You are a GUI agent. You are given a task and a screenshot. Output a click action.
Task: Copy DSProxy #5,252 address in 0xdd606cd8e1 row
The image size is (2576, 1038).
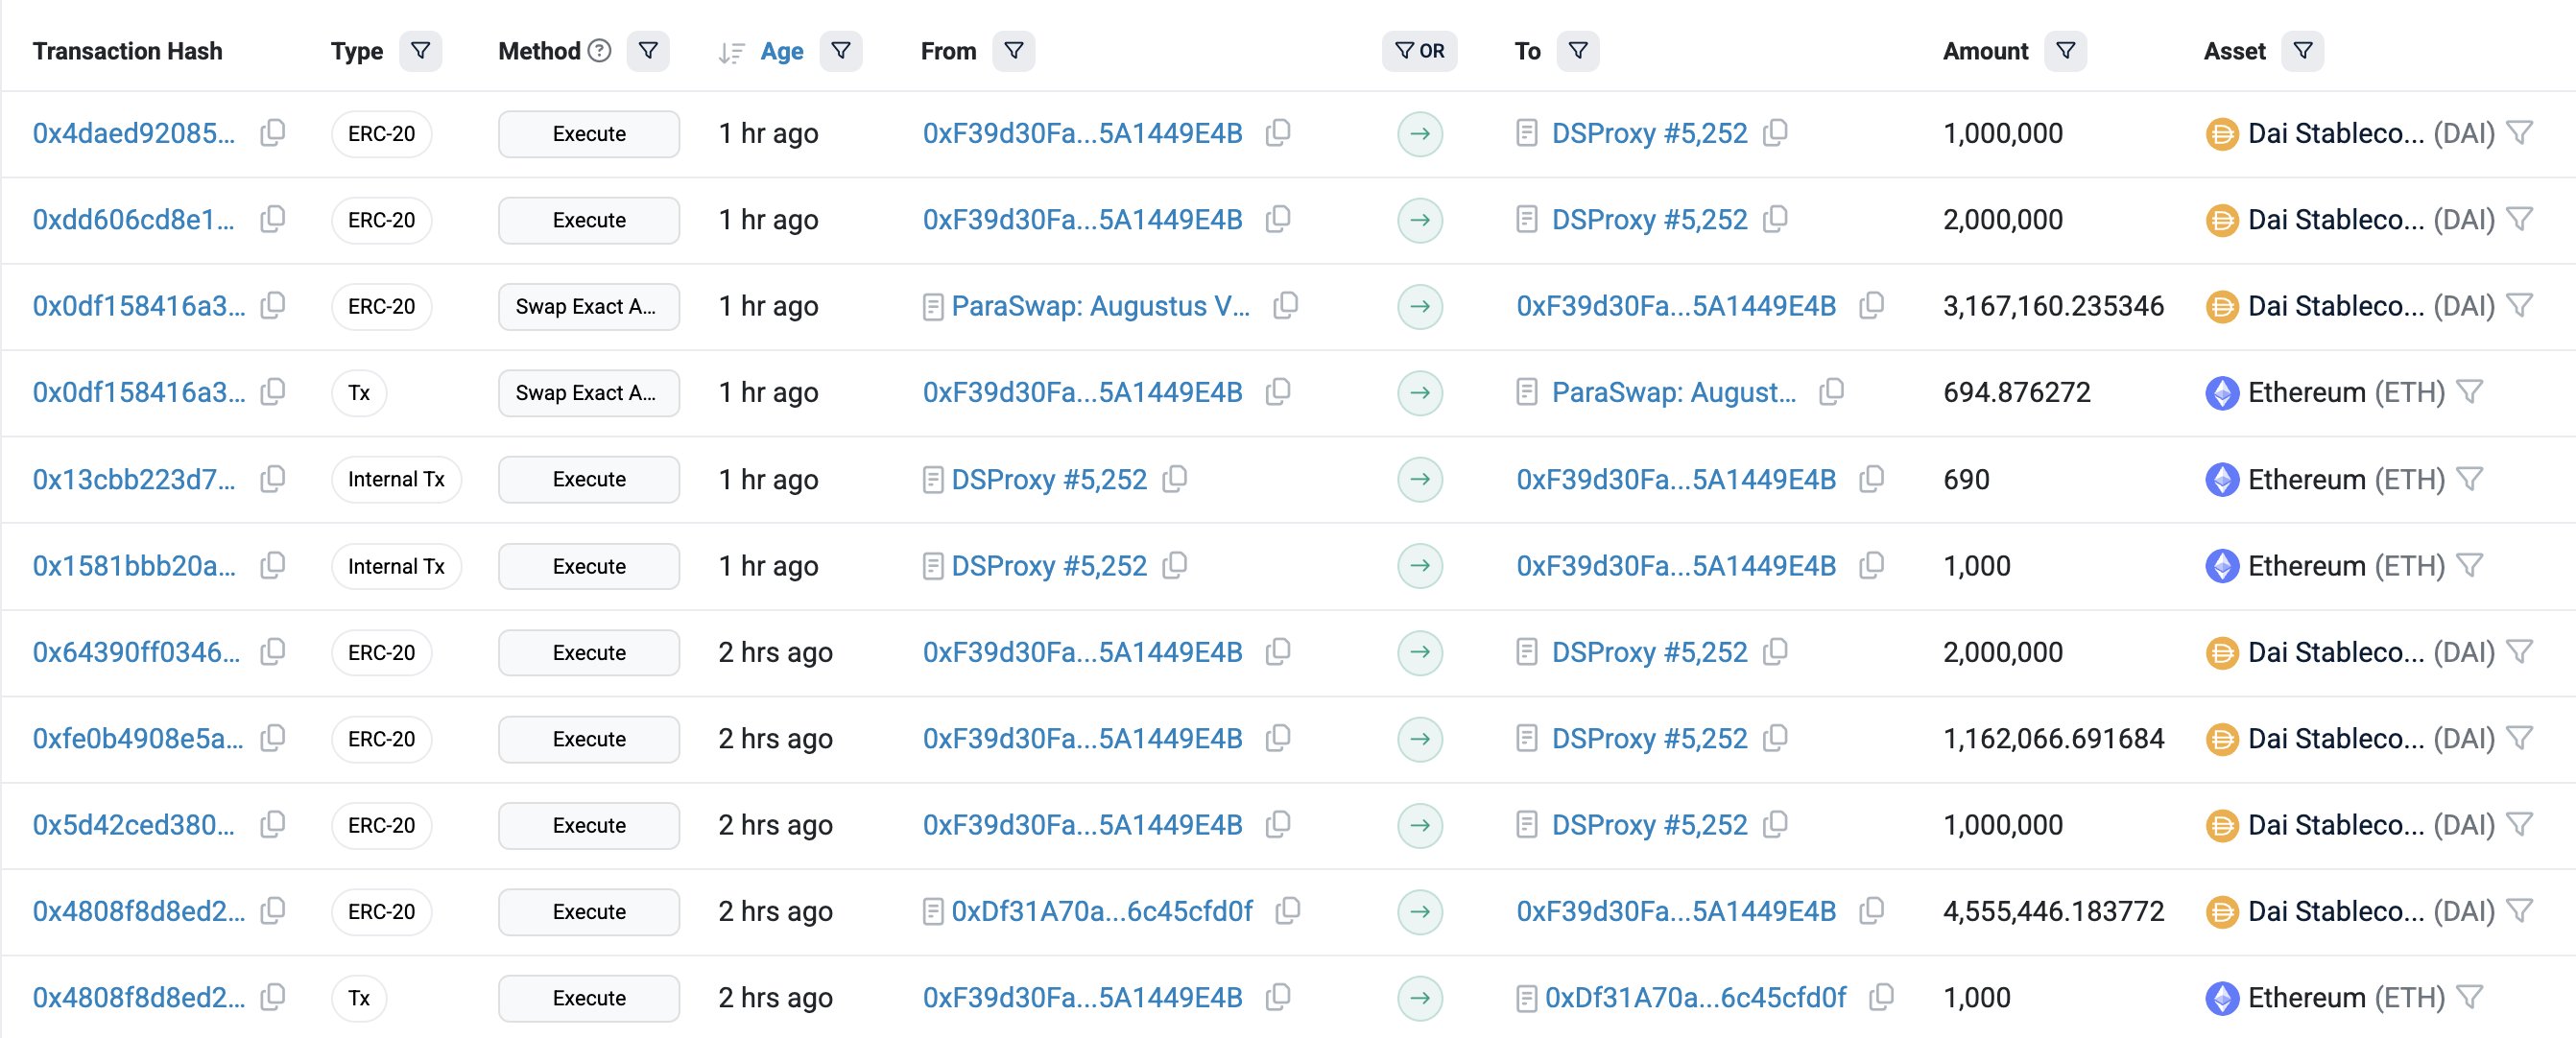tap(1775, 219)
